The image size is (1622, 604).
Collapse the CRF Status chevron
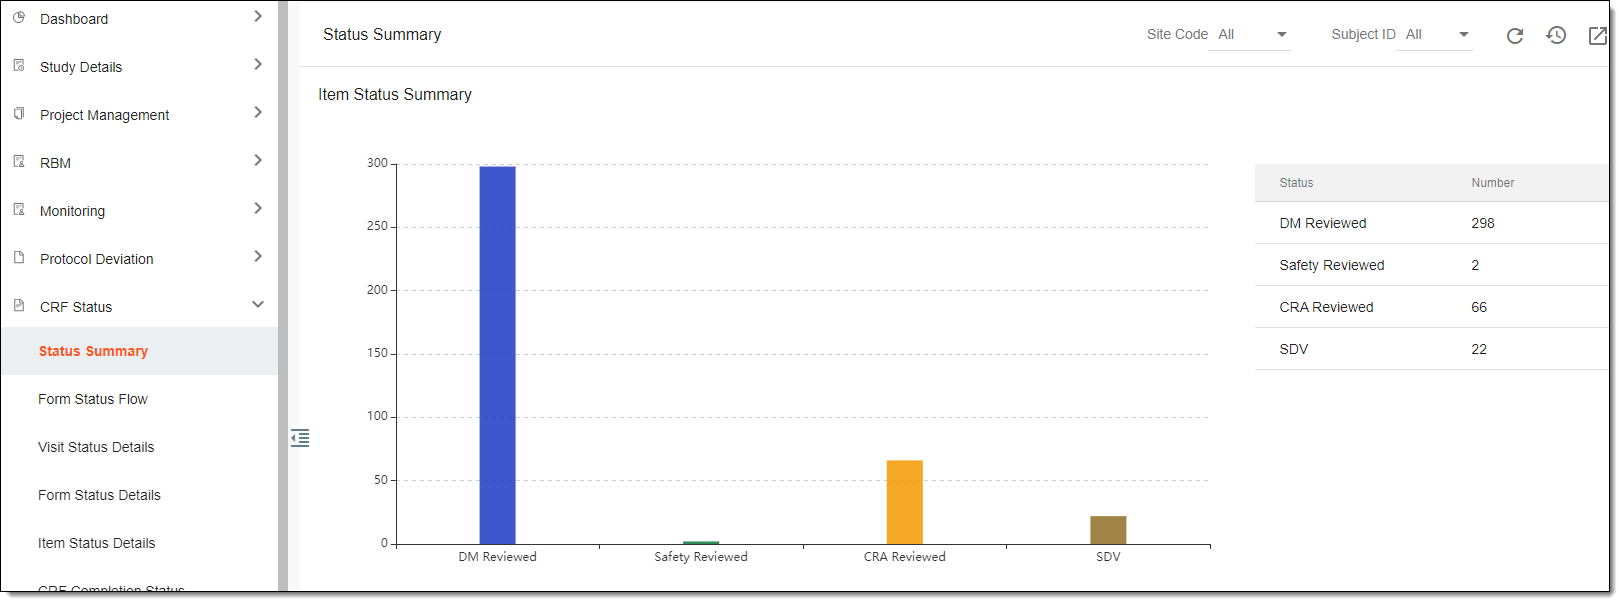[258, 304]
